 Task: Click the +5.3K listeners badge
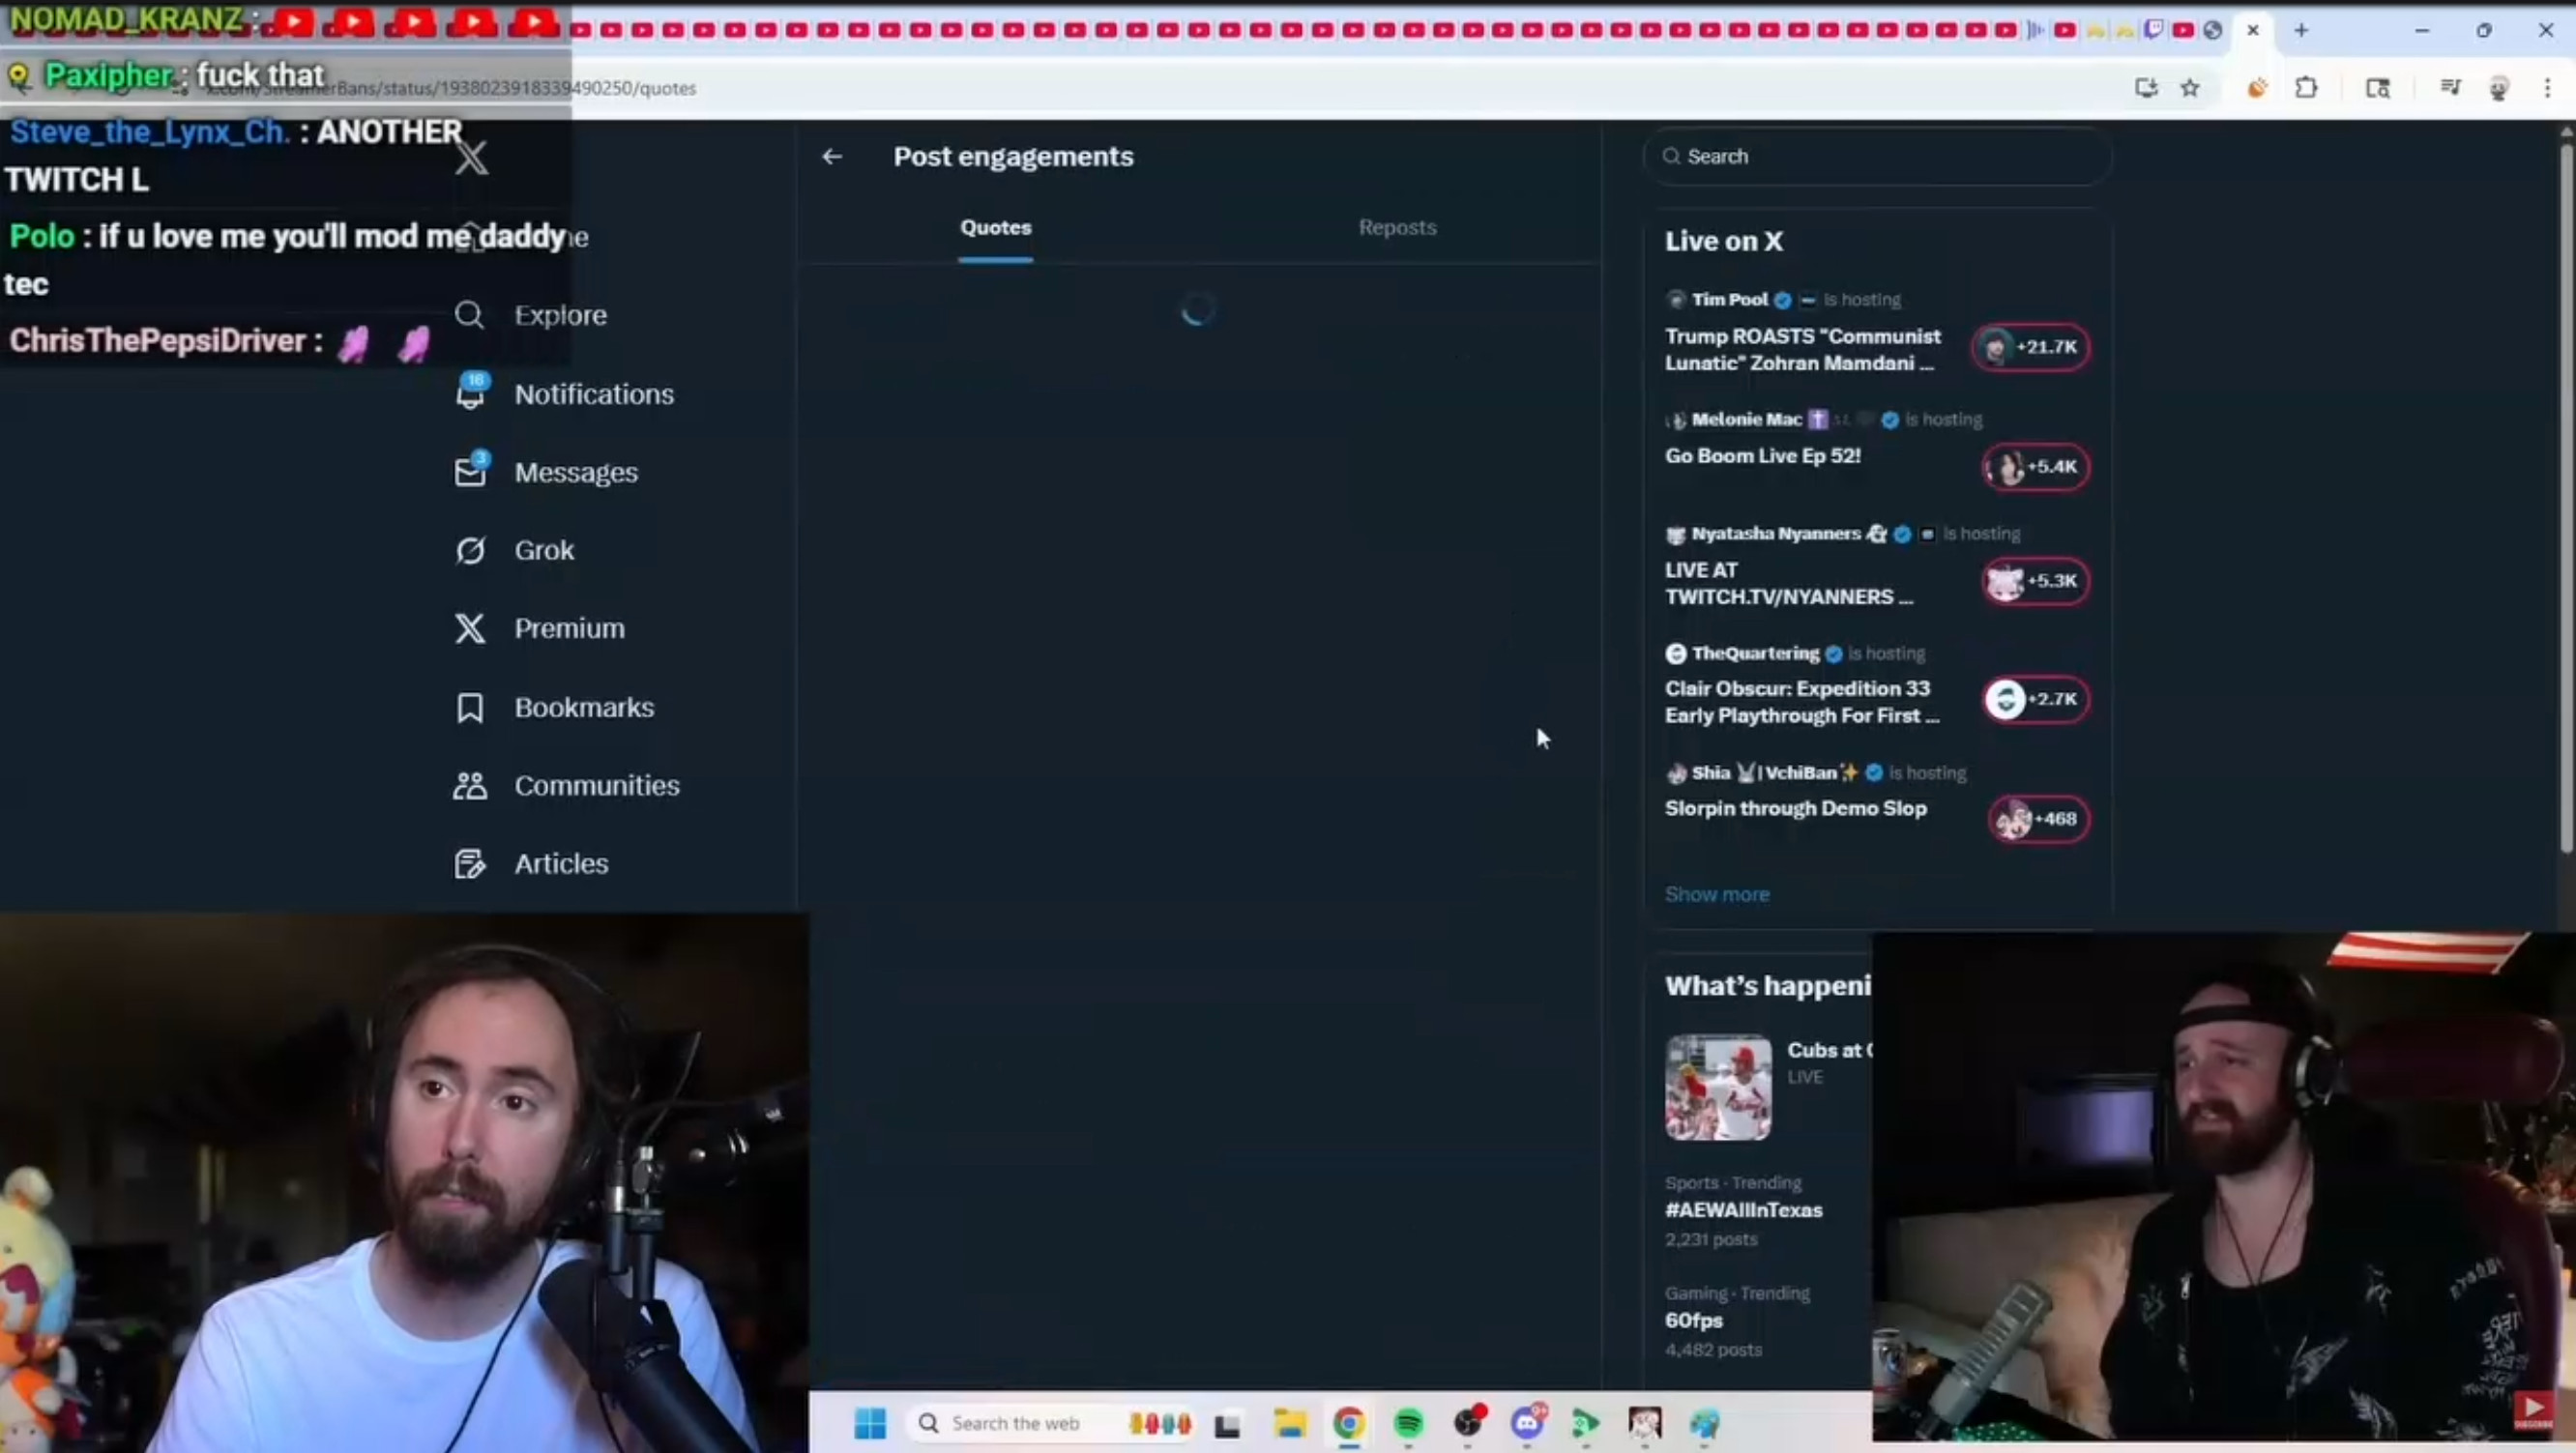(x=2035, y=581)
